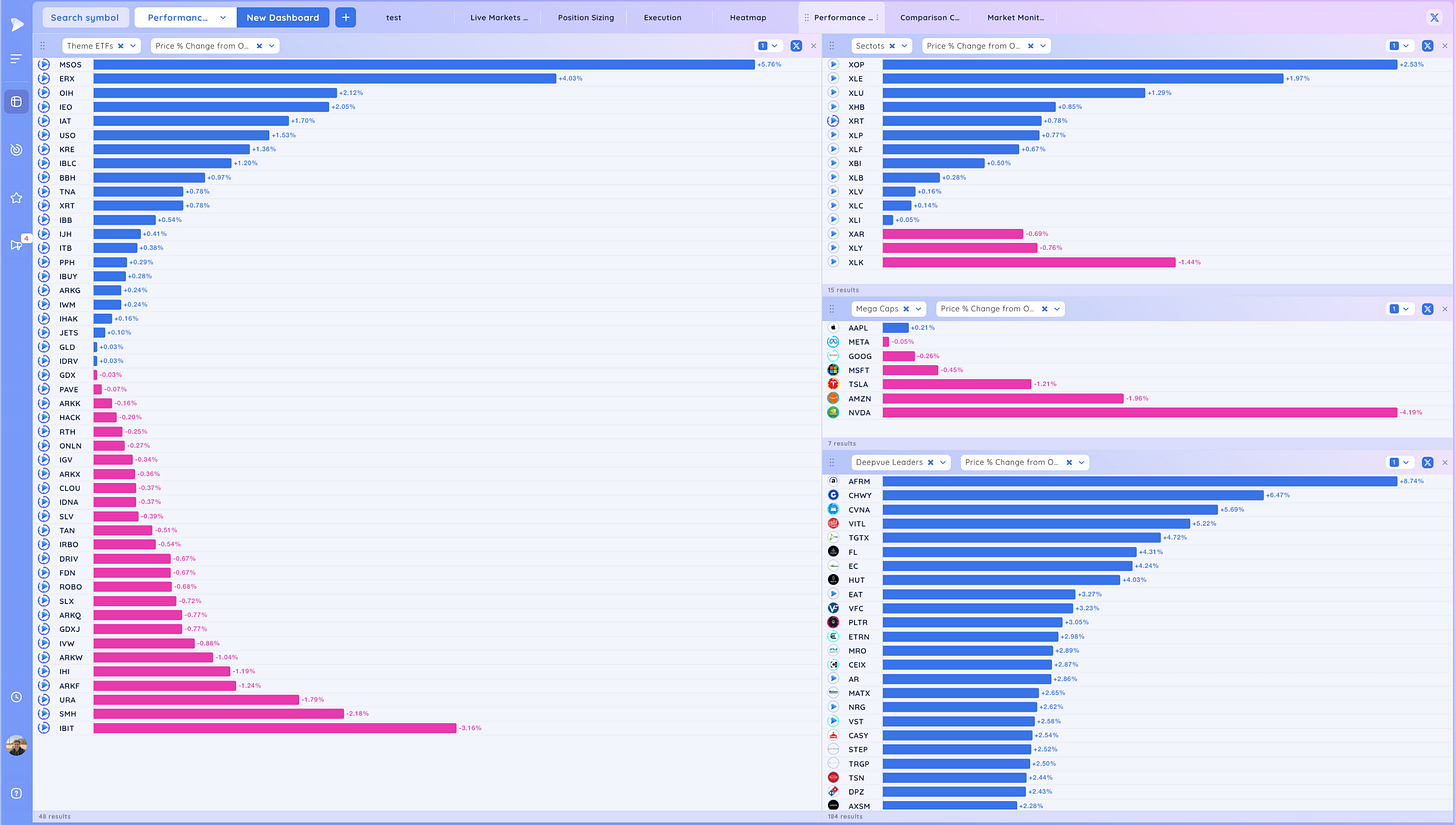Click the ERX bar showing +4.03%
This screenshot has width=1456, height=825.
(325, 78)
